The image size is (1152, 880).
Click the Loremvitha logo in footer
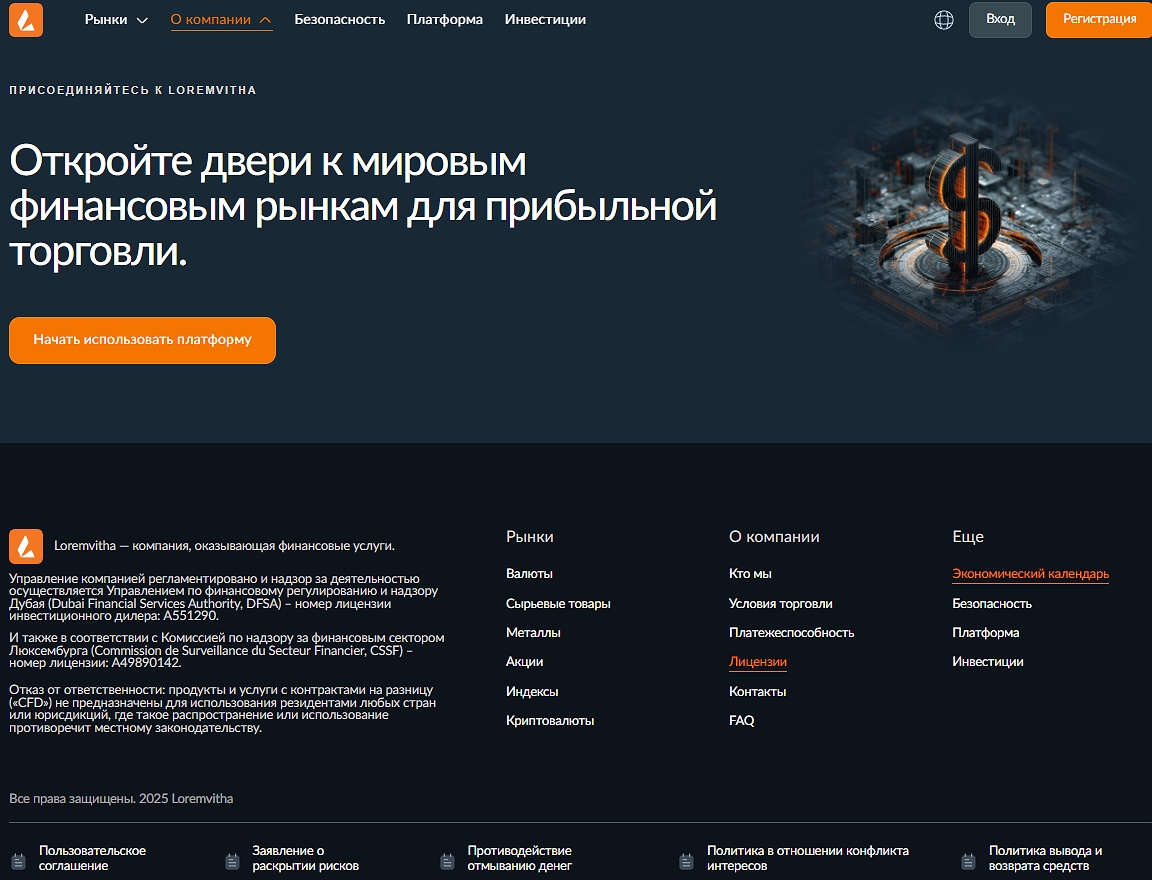(x=26, y=546)
